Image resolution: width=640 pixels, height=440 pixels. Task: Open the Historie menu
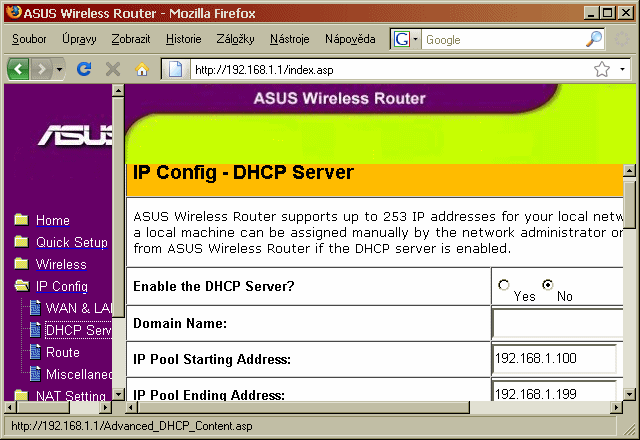click(x=183, y=39)
